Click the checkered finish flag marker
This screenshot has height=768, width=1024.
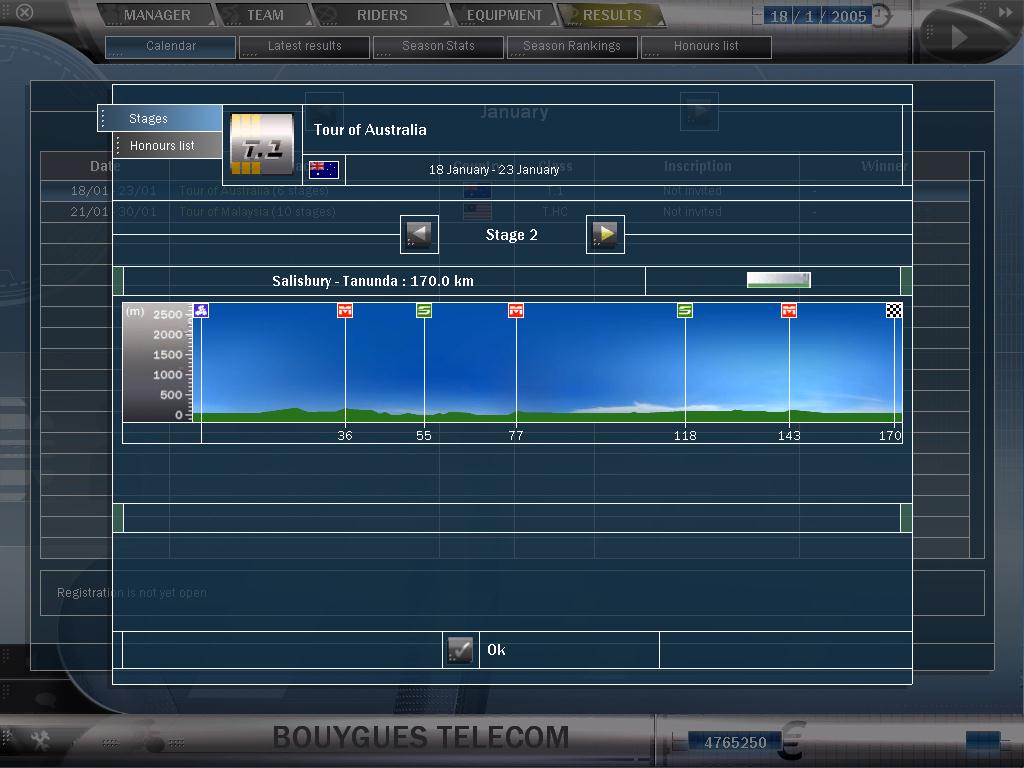[894, 310]
